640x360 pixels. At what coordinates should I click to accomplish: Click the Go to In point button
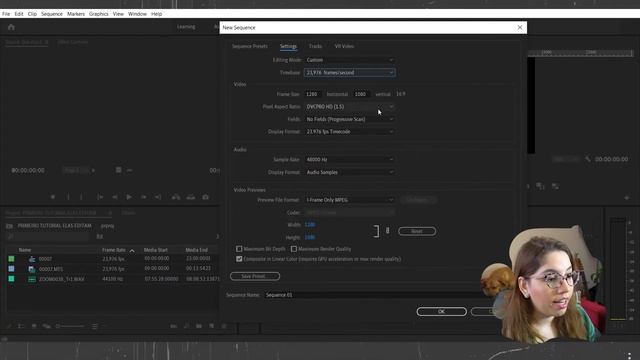pyautogui.click(x=100, y=197)
